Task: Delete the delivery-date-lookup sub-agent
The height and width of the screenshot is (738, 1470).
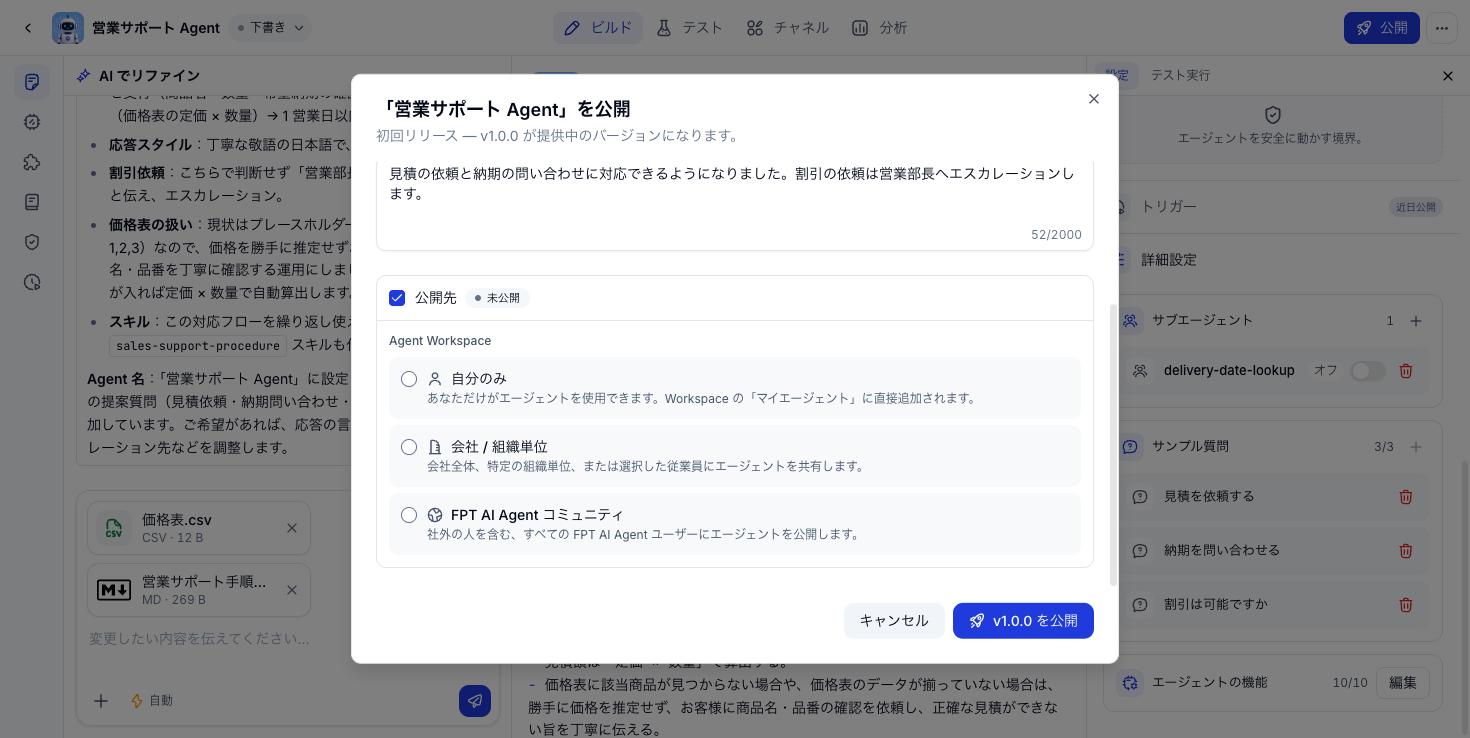Action: [x=1406, y=371]
